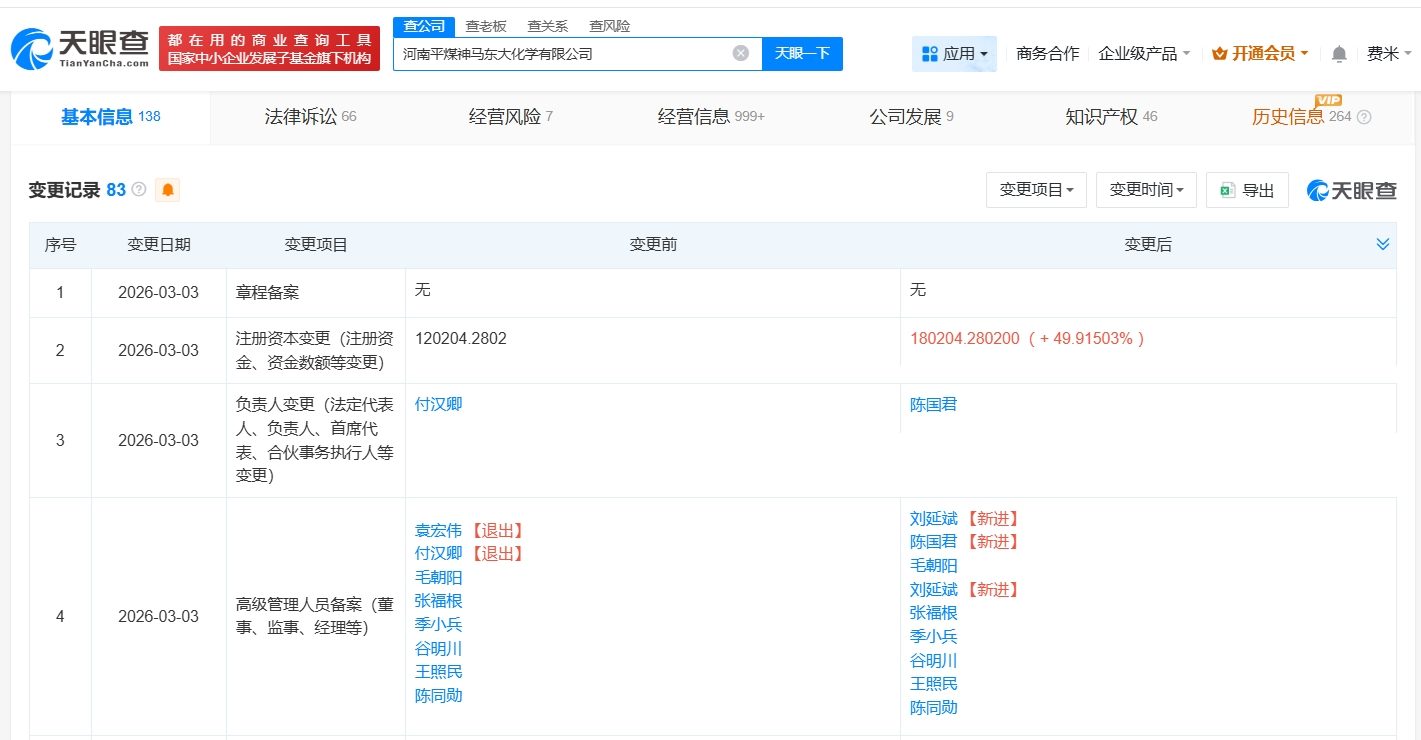Open the notification bell in the header
The height and width of the screenshot is (740, 1421).
(x=1339, y=54)
